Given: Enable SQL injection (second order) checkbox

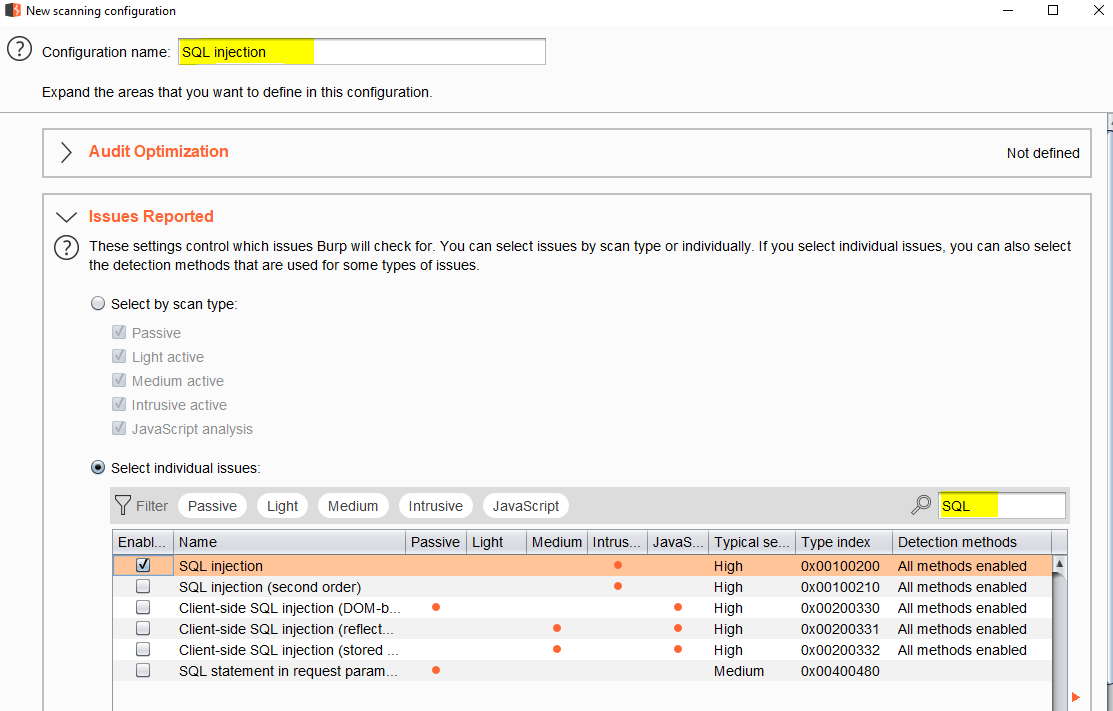Looking at the screenshot, I should (x=143, y=587).
